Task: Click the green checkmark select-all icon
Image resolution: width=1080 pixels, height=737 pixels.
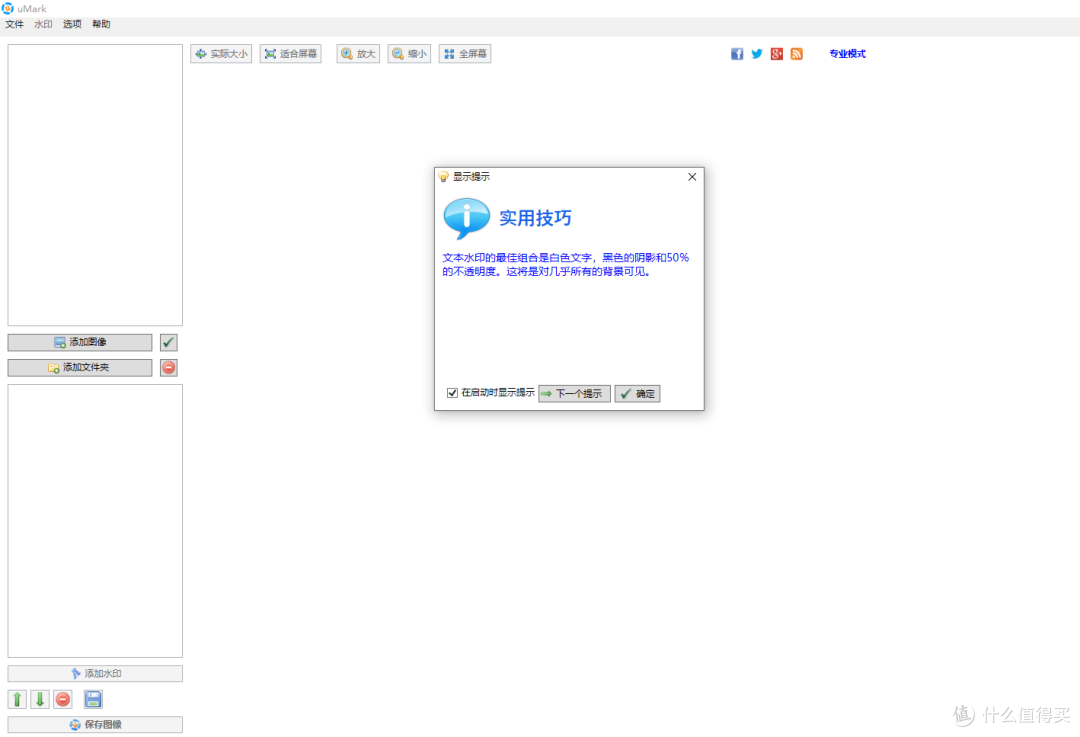Action: point(169,342)
